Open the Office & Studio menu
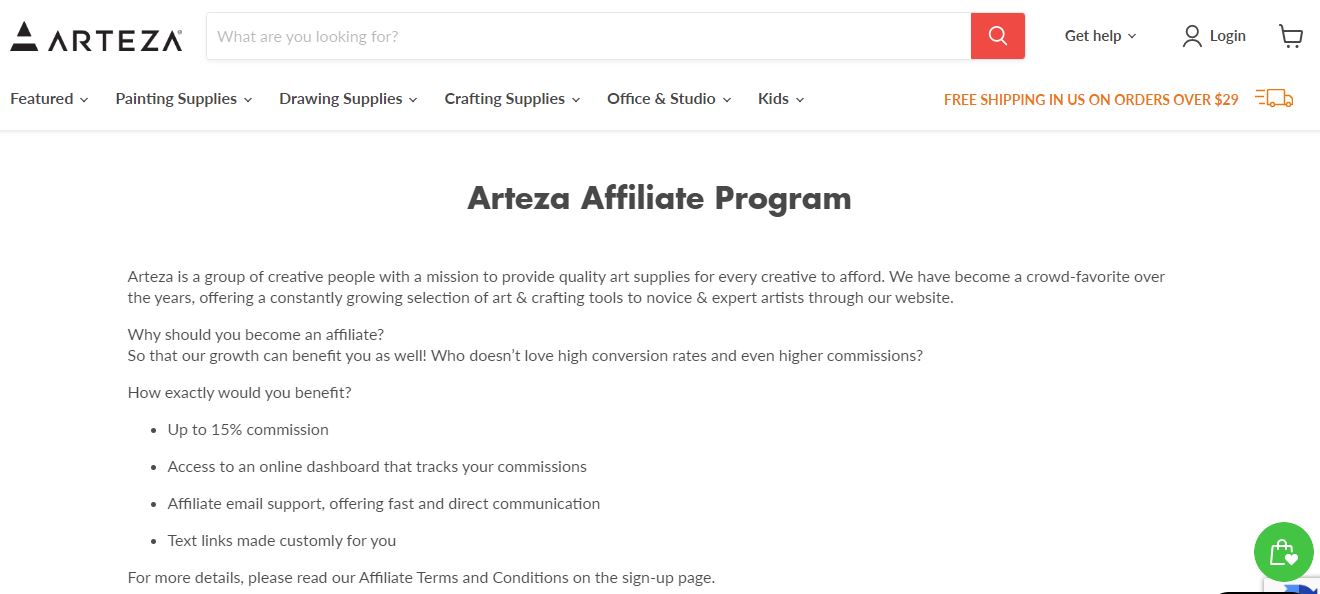 tap(669, 99)
